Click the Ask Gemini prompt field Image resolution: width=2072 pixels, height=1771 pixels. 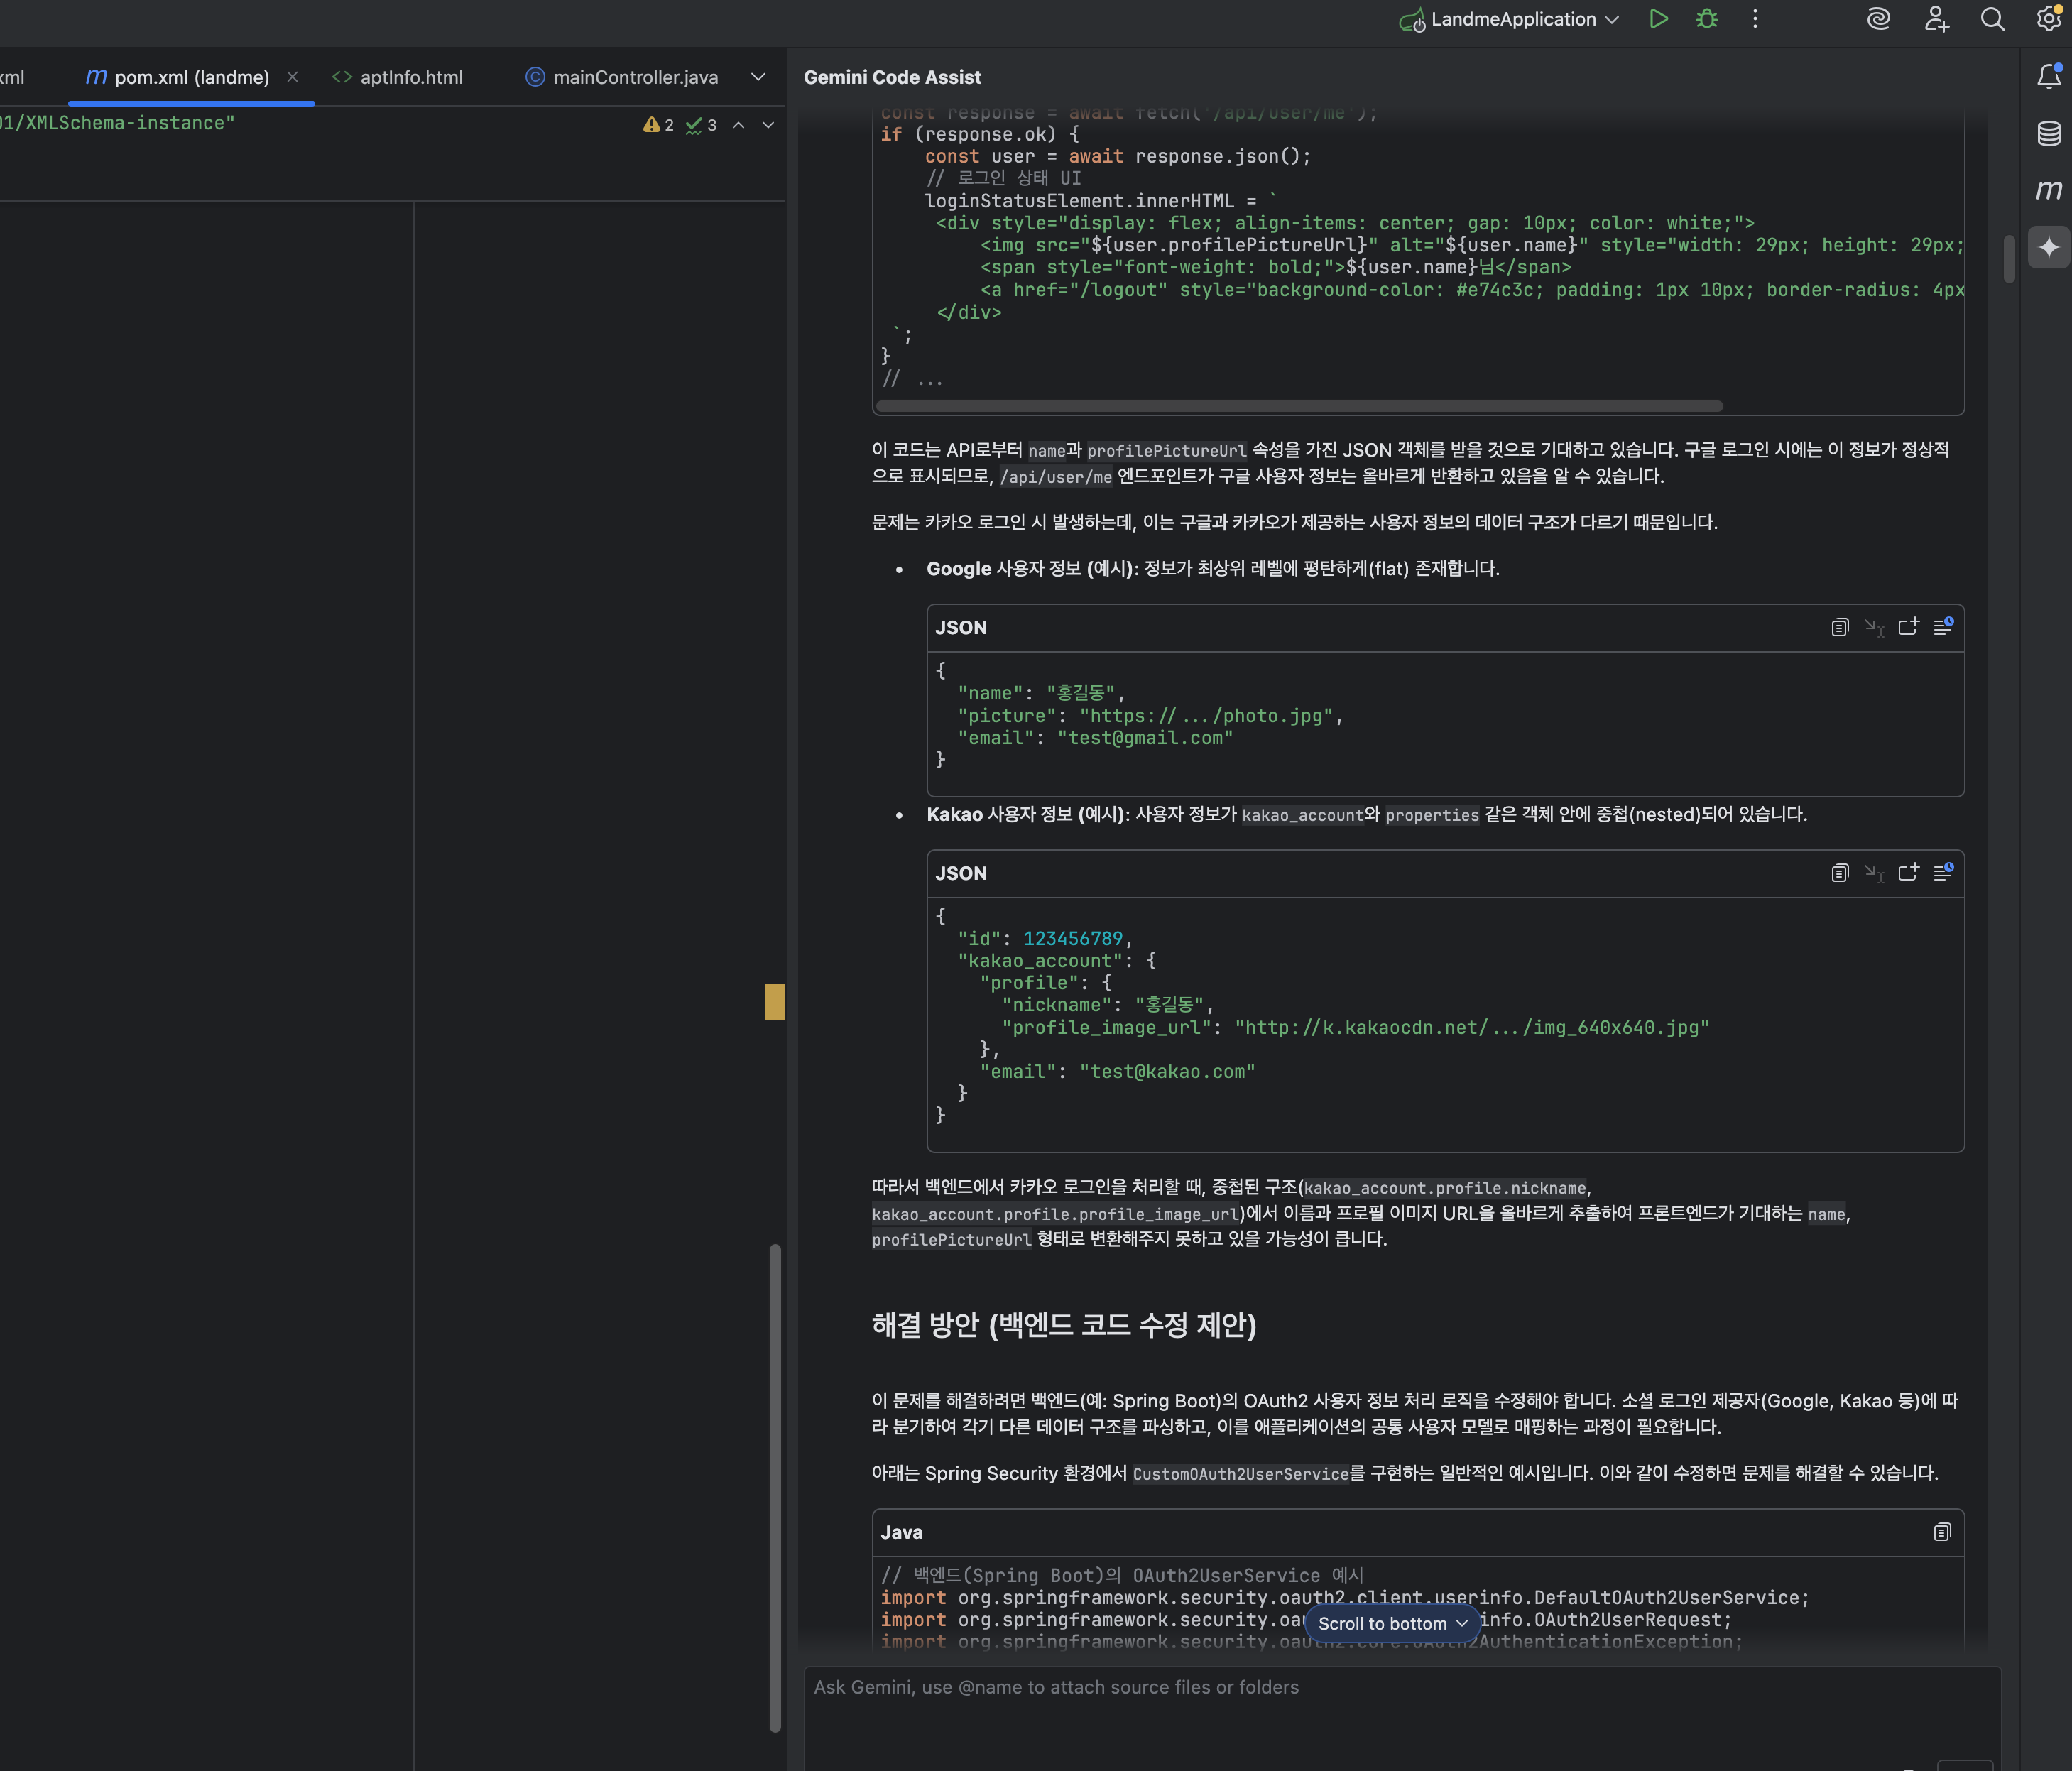click(1400, 1710)
